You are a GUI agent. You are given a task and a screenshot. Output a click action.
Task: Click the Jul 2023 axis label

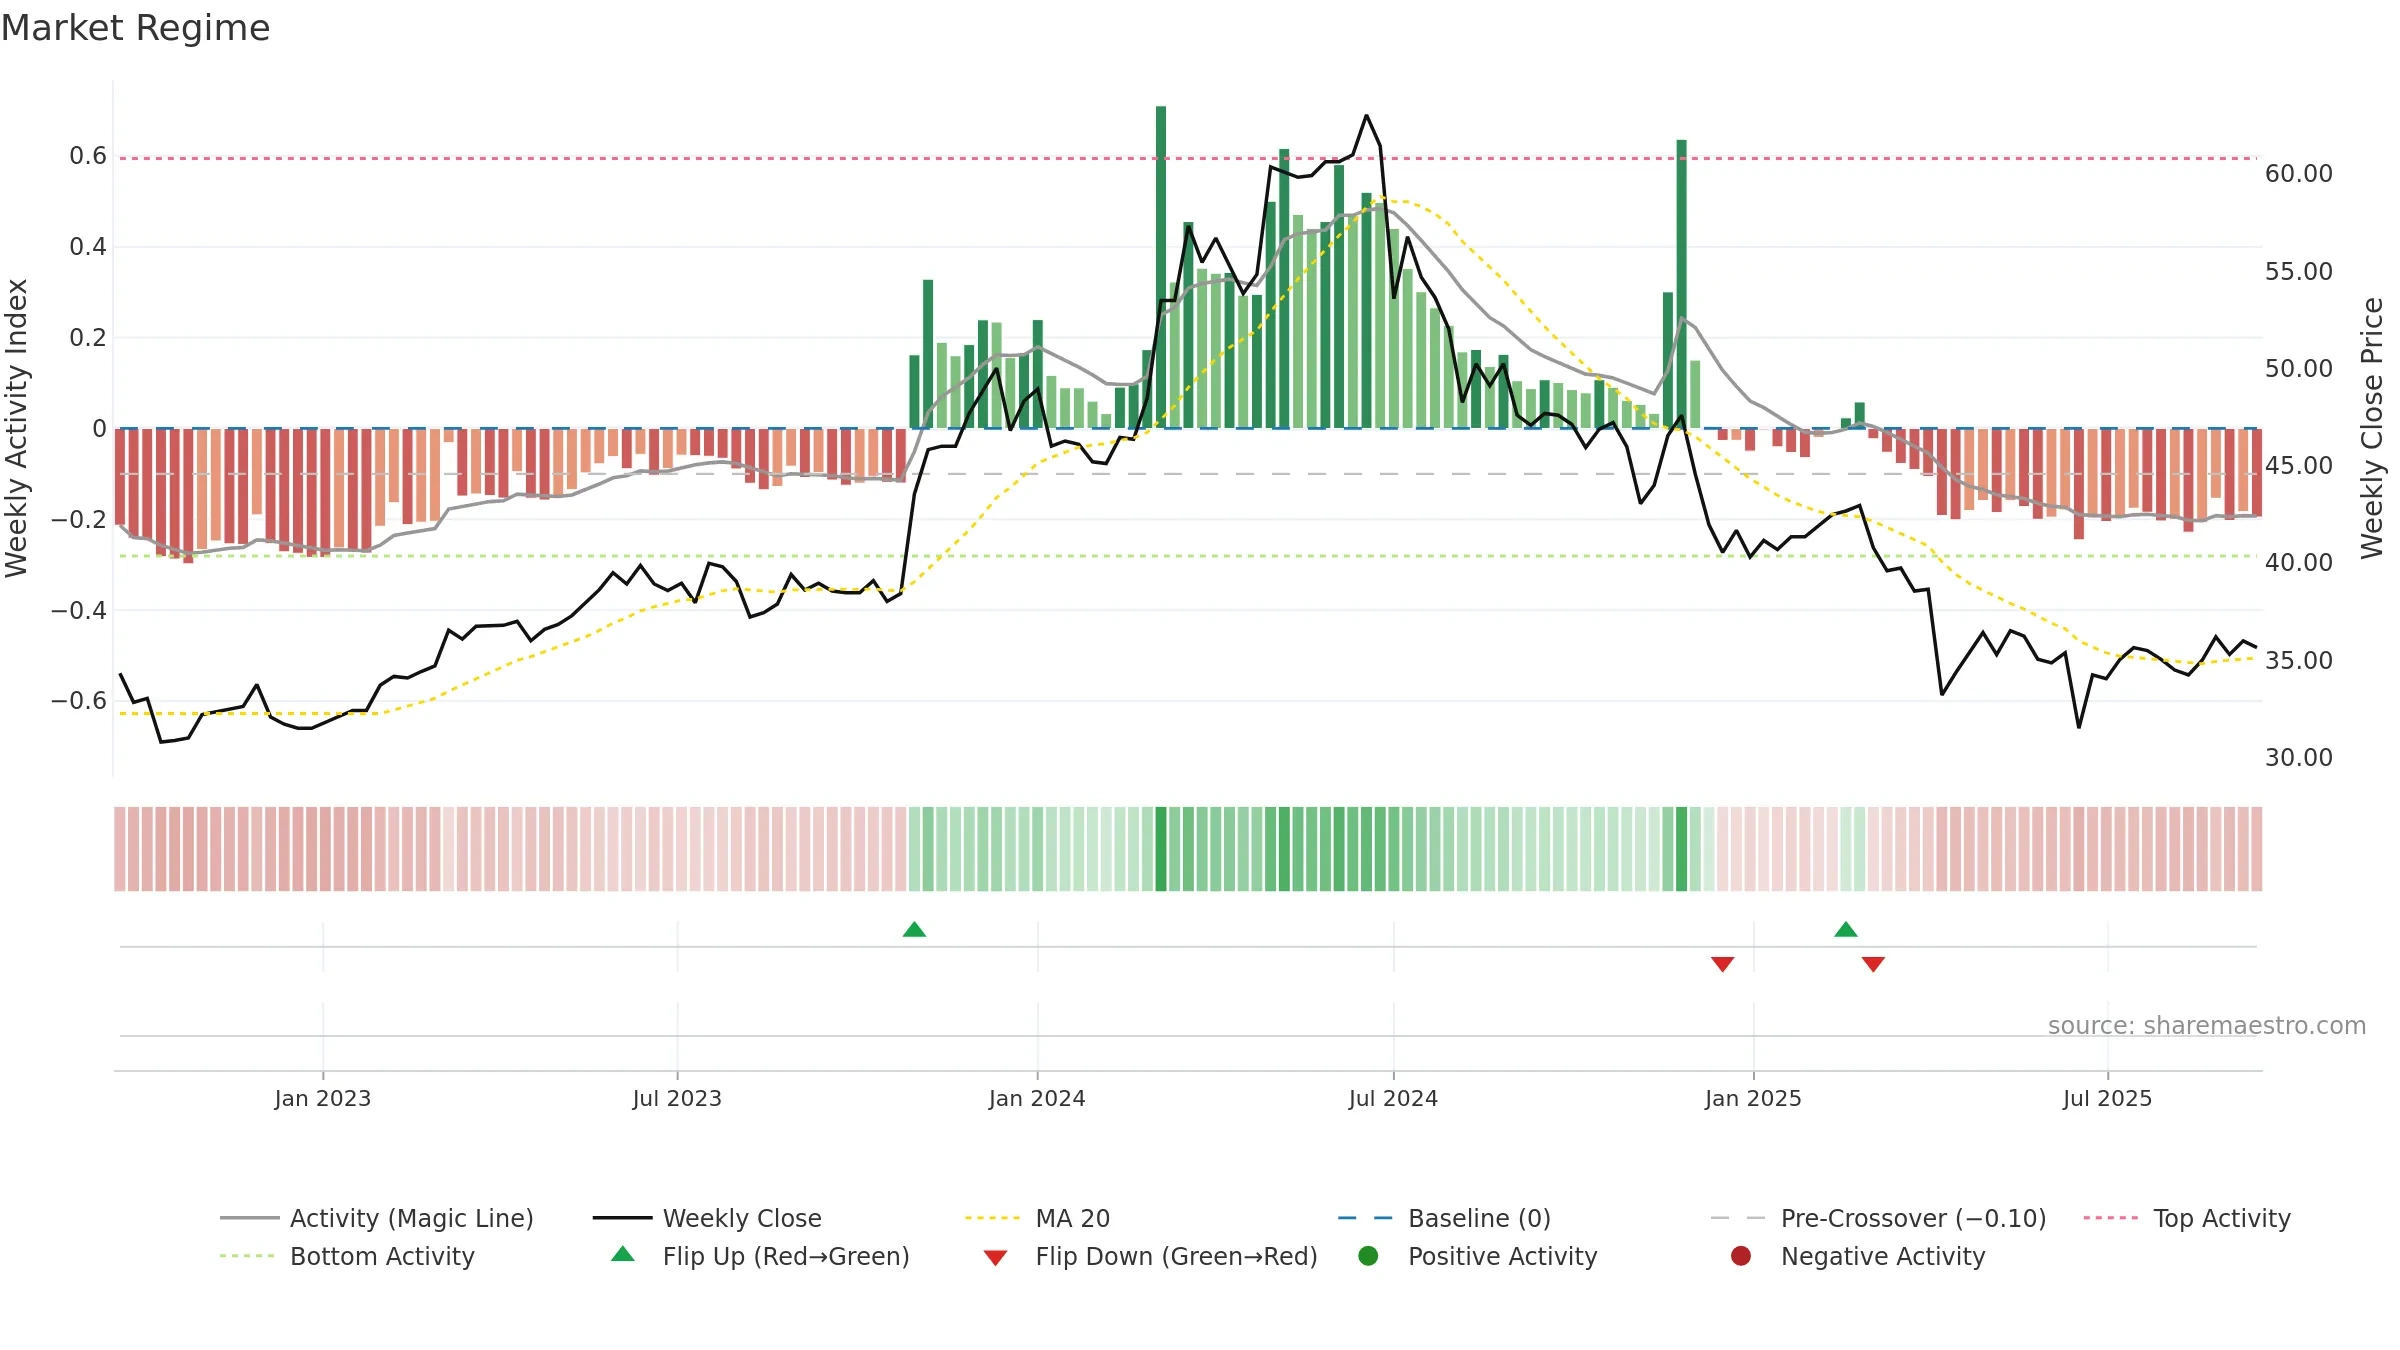[x=677, y=1098]
